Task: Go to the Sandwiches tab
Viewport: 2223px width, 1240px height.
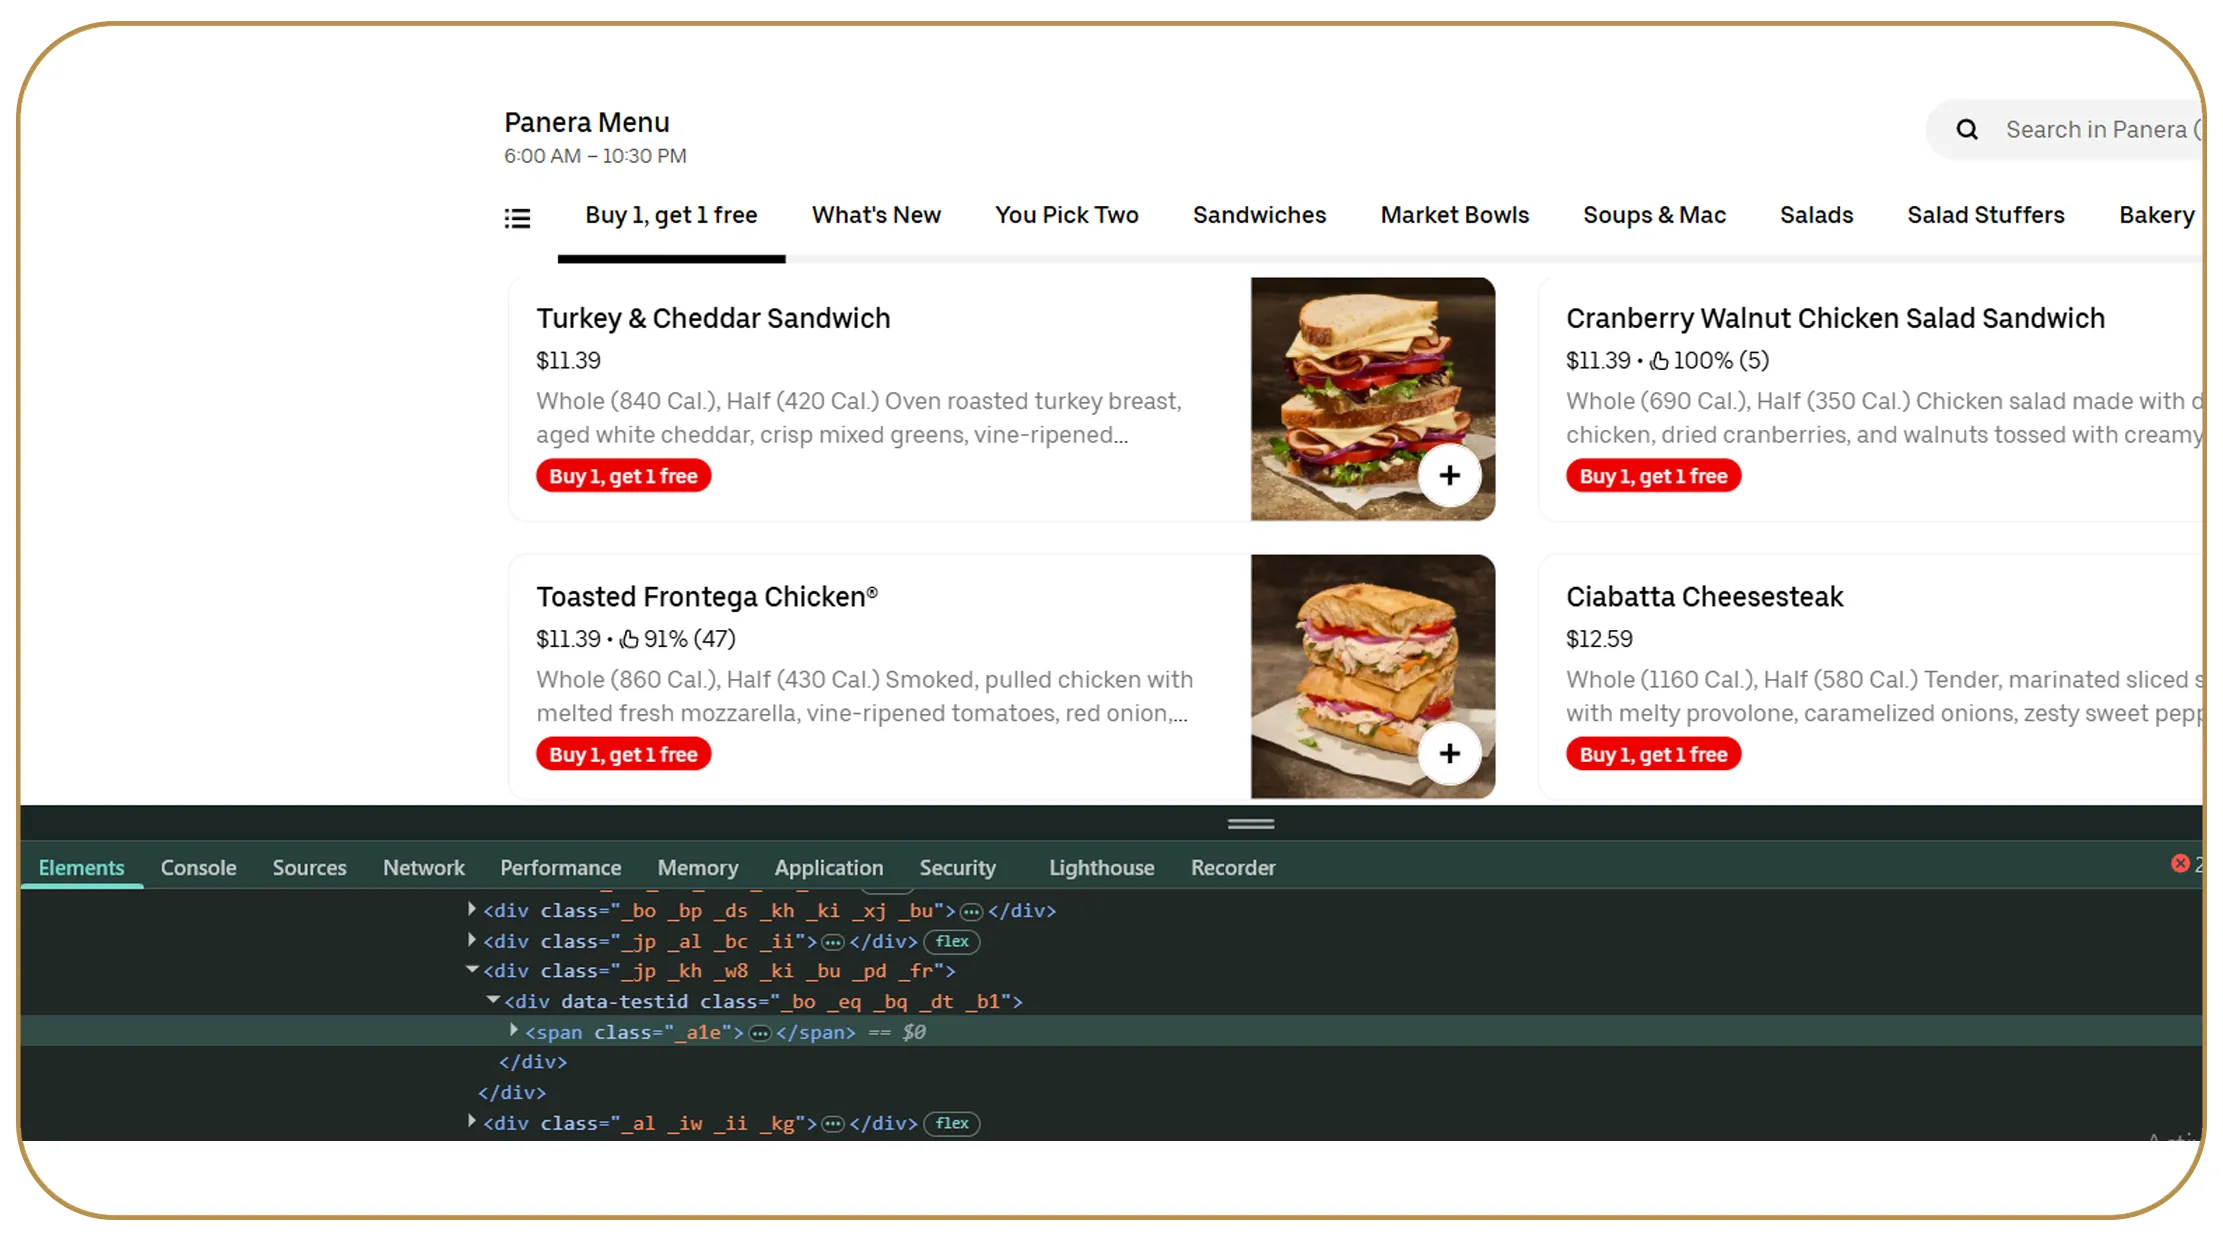Action: tap(1259, 215)
